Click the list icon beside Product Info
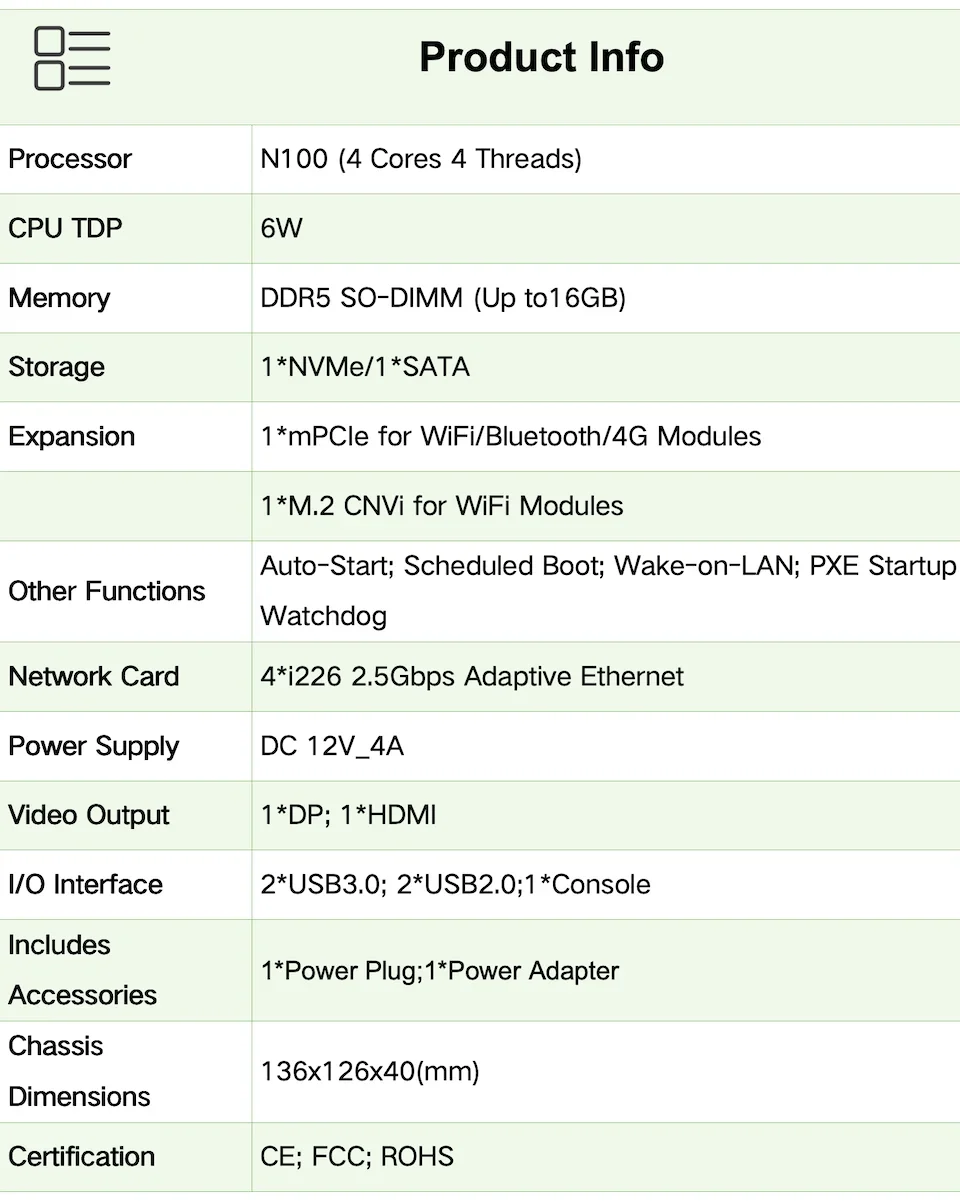This screenshot has height=1201, width=960. point(72,59)
